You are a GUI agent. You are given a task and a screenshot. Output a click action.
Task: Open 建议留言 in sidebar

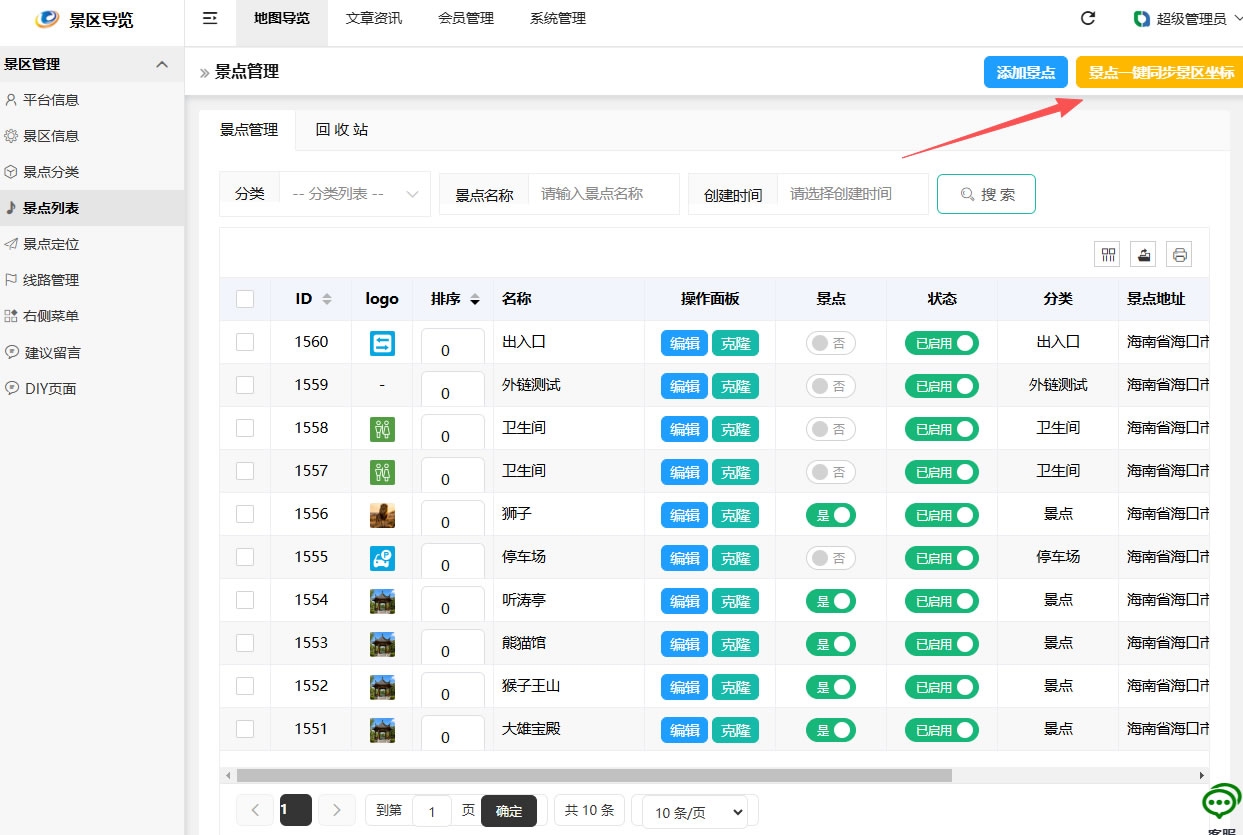(92, 352)
